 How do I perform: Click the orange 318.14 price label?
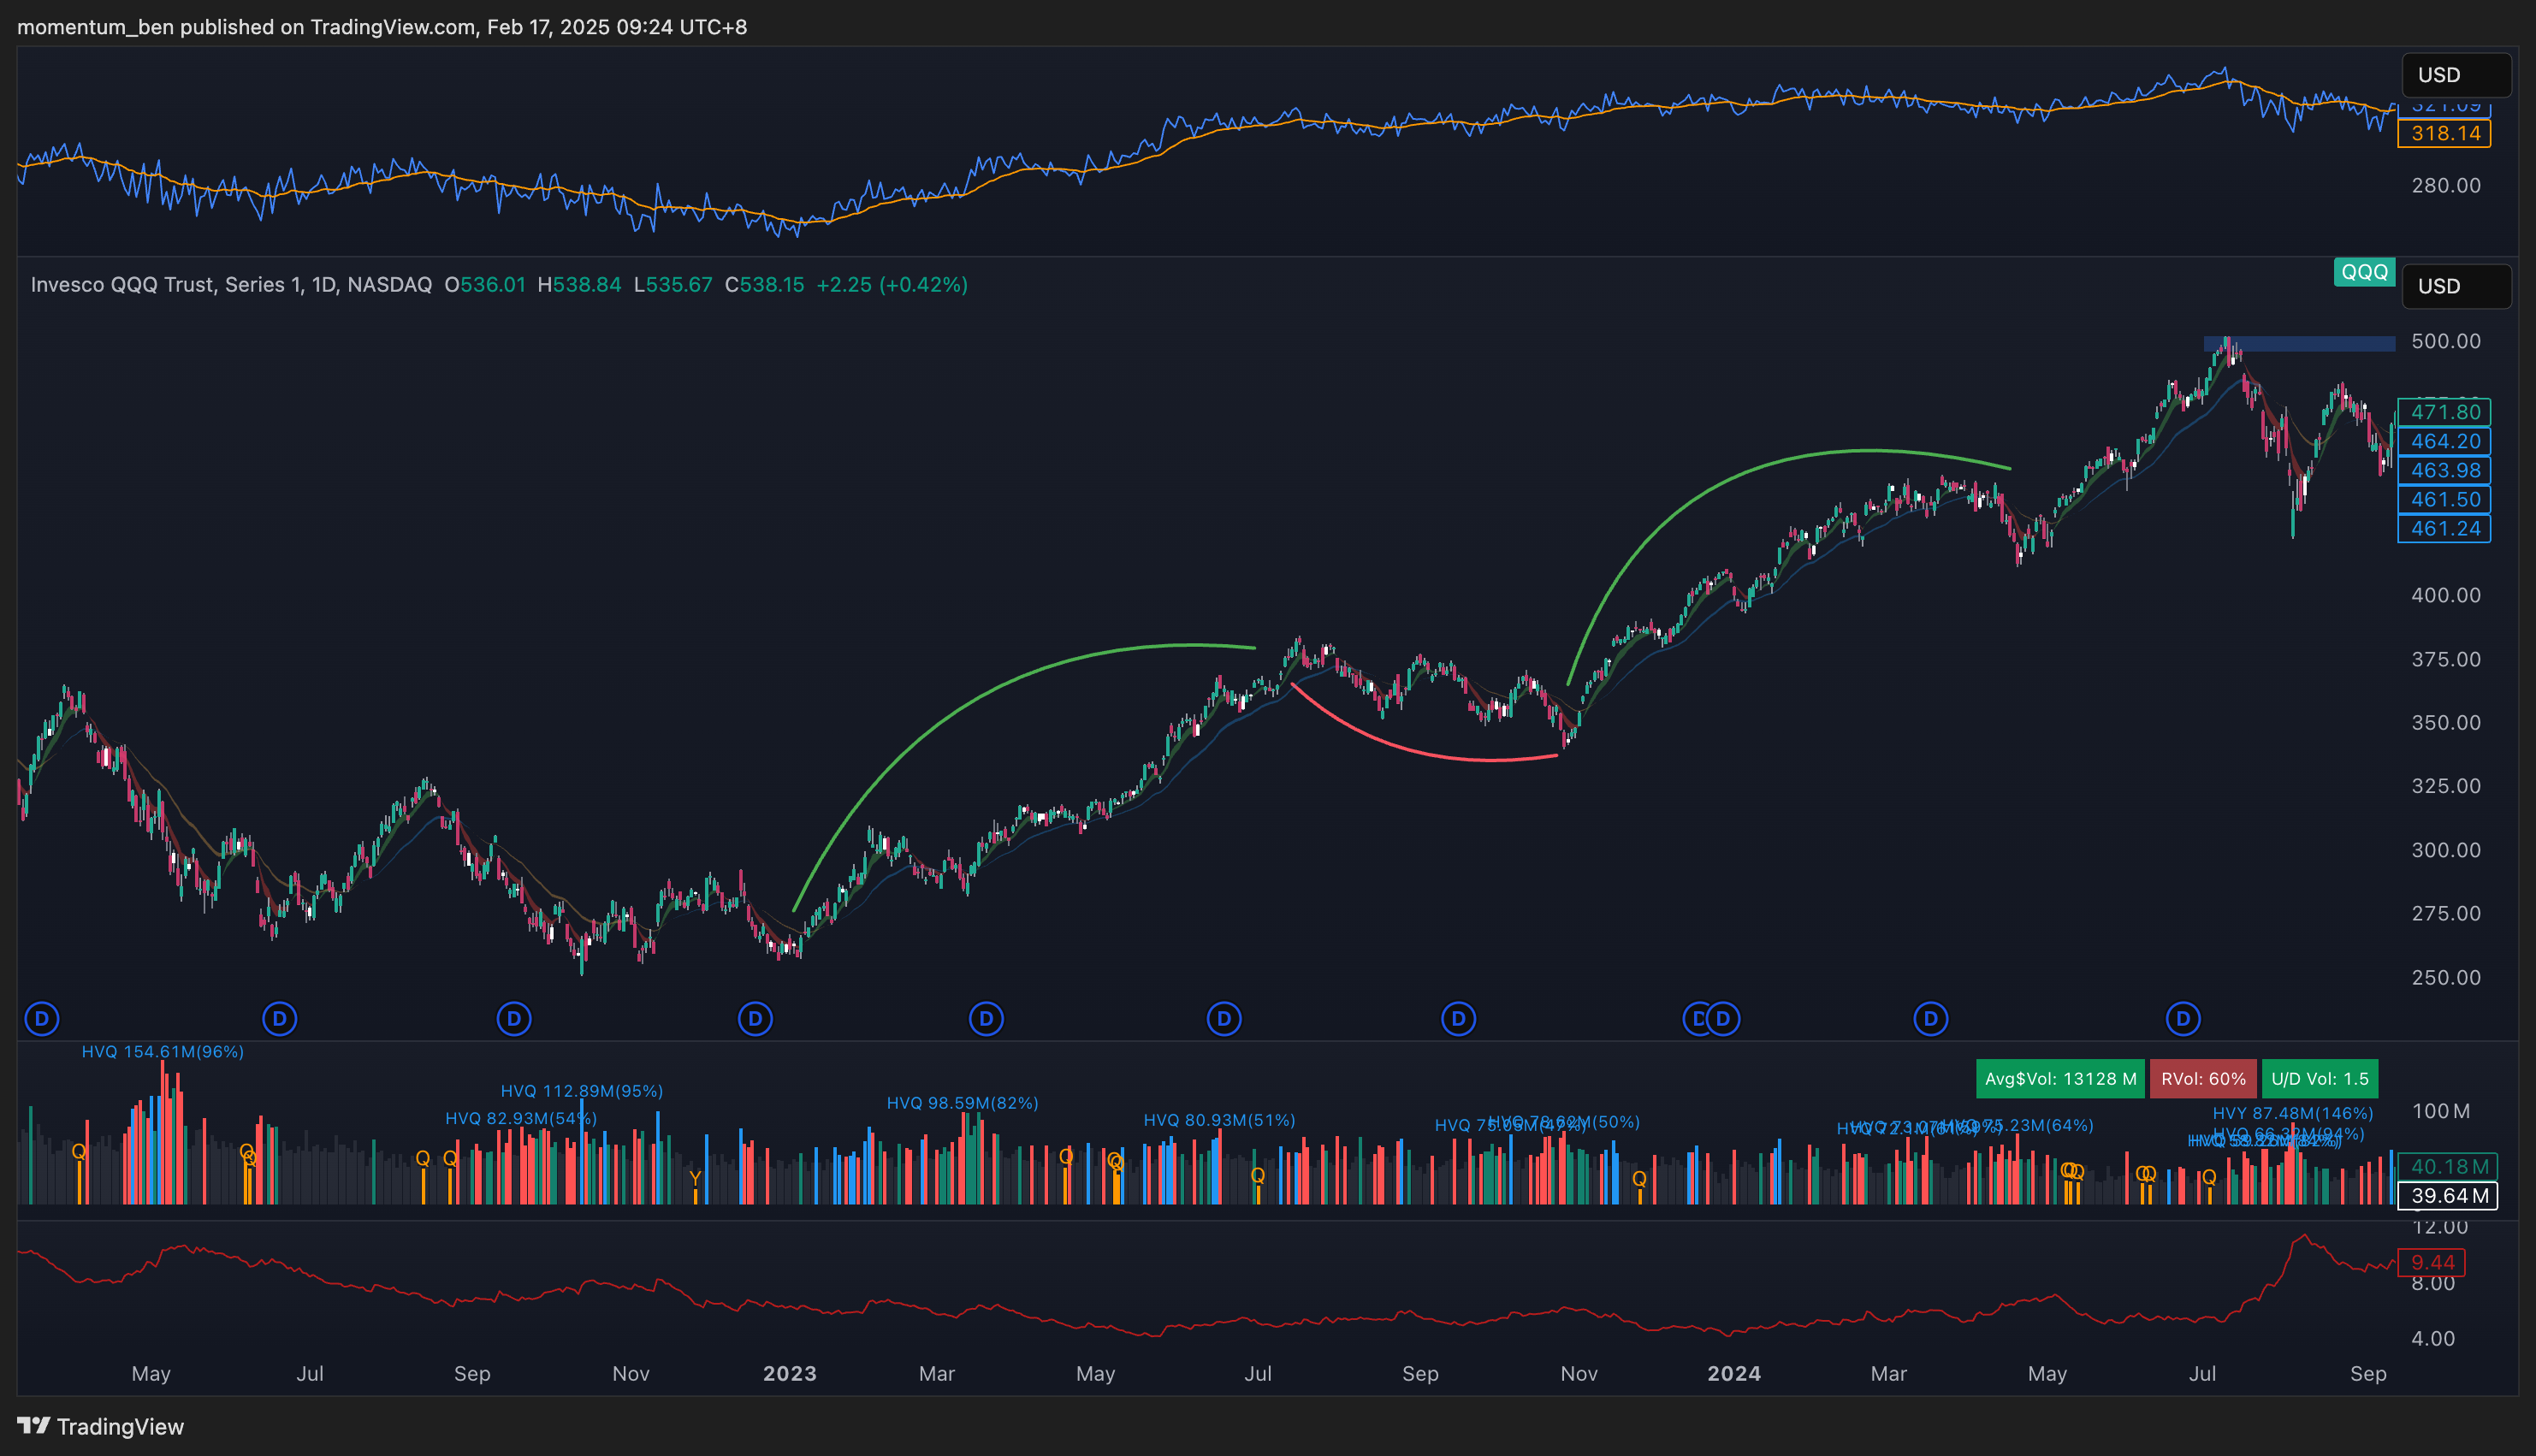tap(2444, 133)
